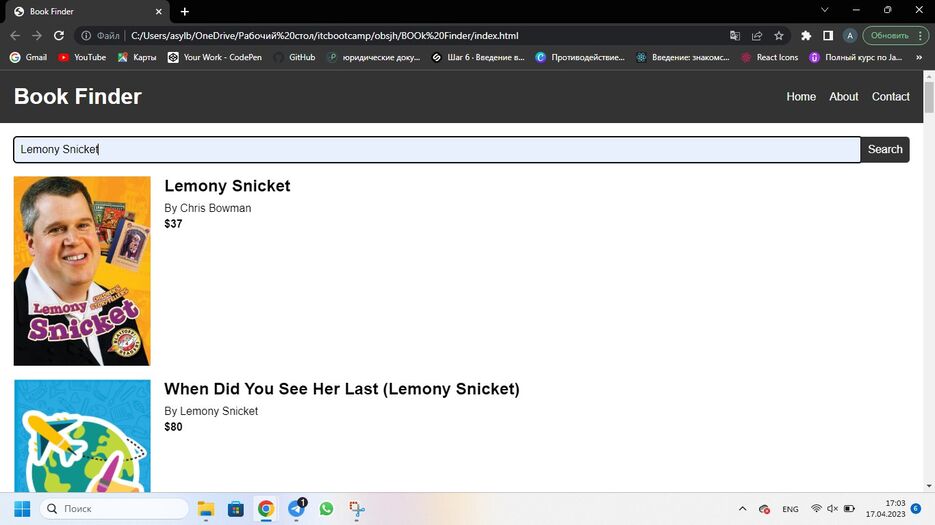Open the translate page icon in address bar
The image size is (935, 525).
735,36
